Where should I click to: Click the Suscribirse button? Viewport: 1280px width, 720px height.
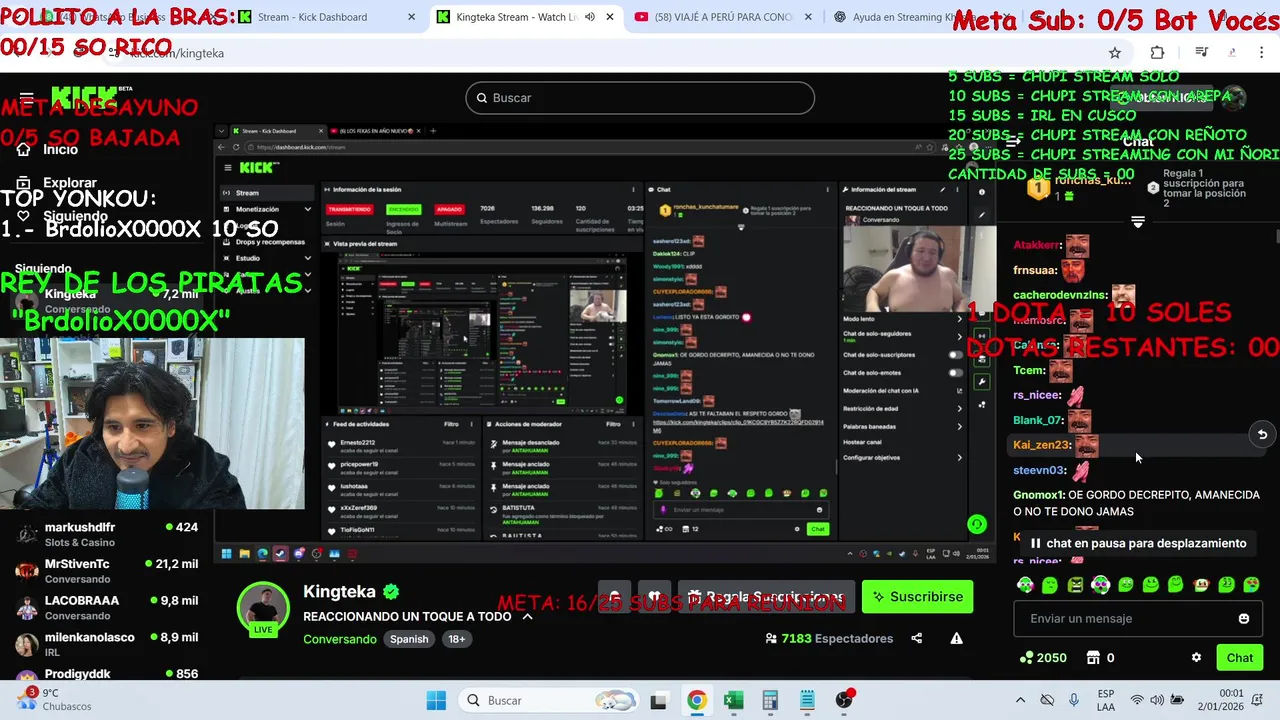[917, 597]
